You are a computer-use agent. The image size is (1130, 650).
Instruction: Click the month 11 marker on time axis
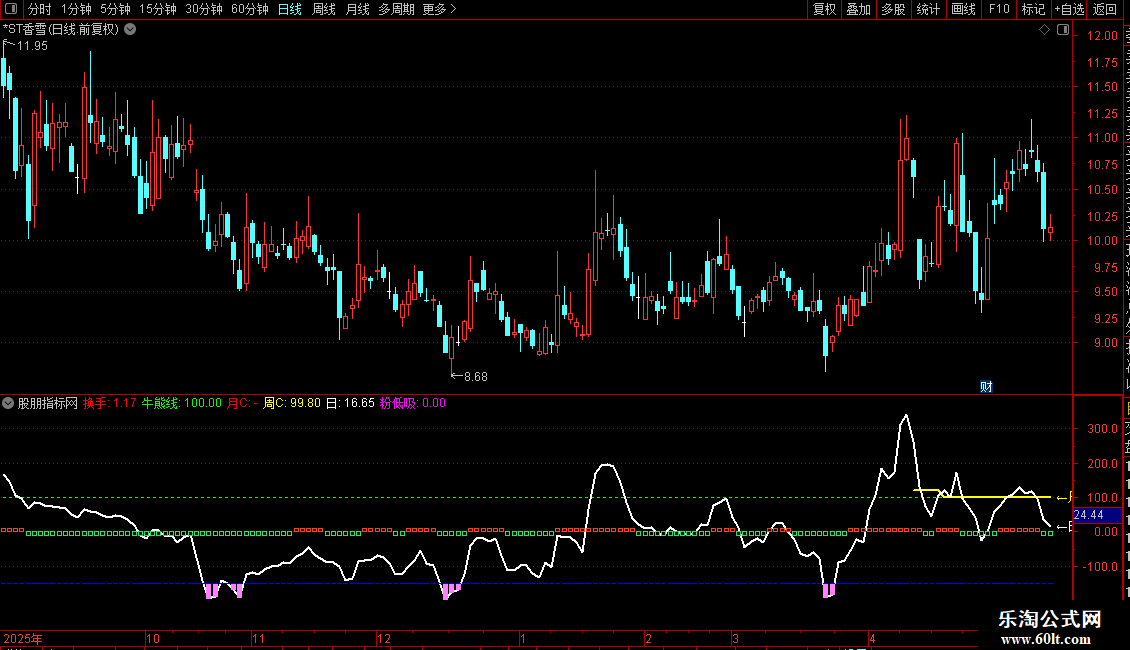259,639
